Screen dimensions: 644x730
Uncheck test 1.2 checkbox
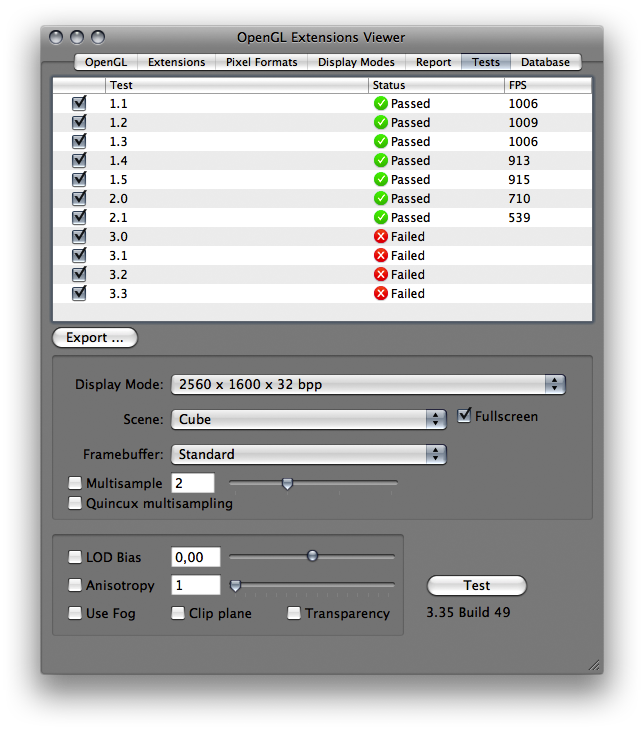point(79,122)
